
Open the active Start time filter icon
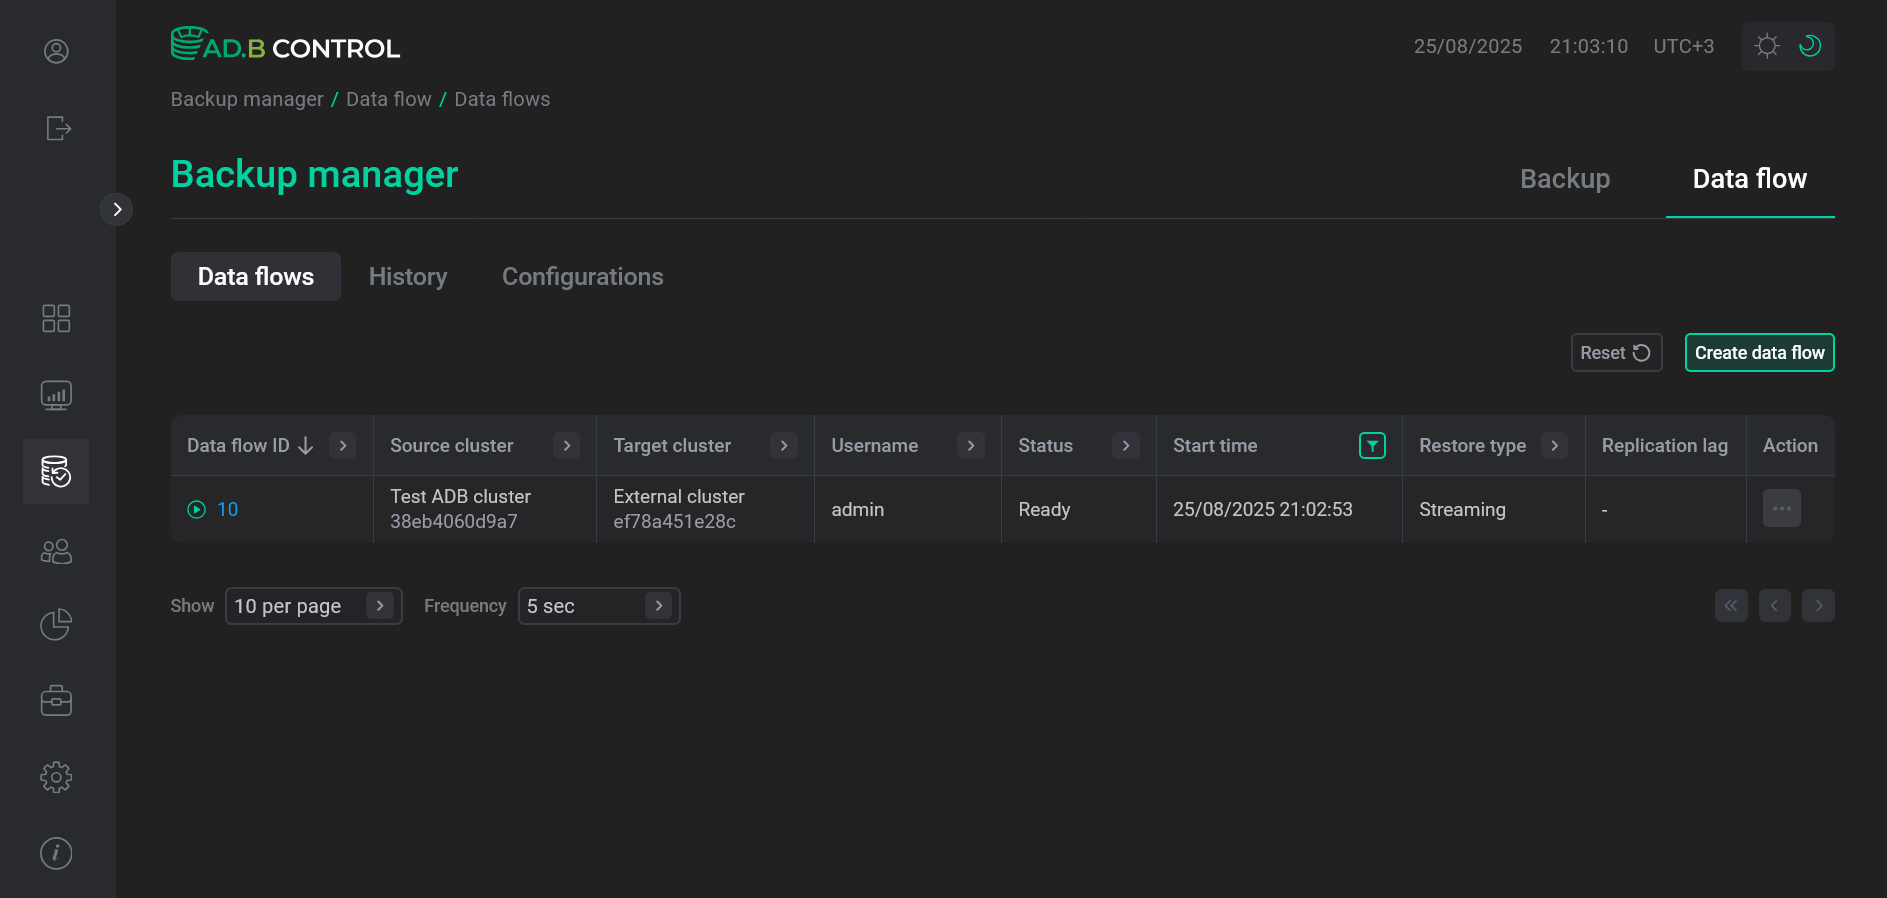point(1372,446)
